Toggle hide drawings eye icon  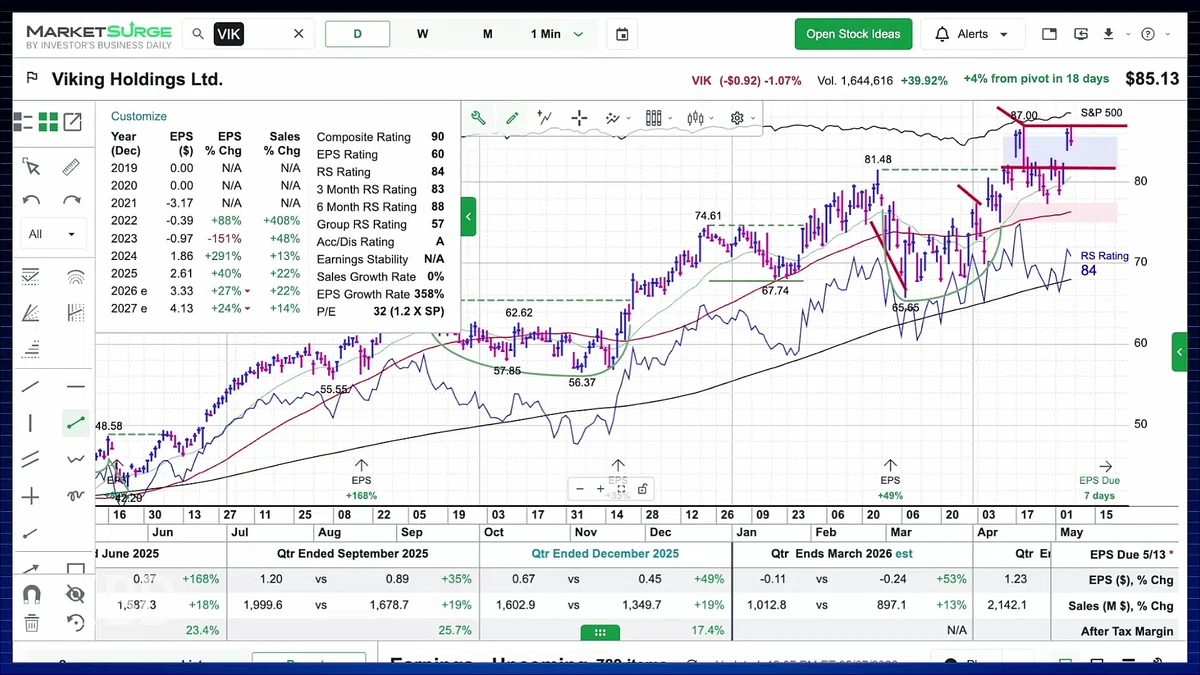[75, 594]
